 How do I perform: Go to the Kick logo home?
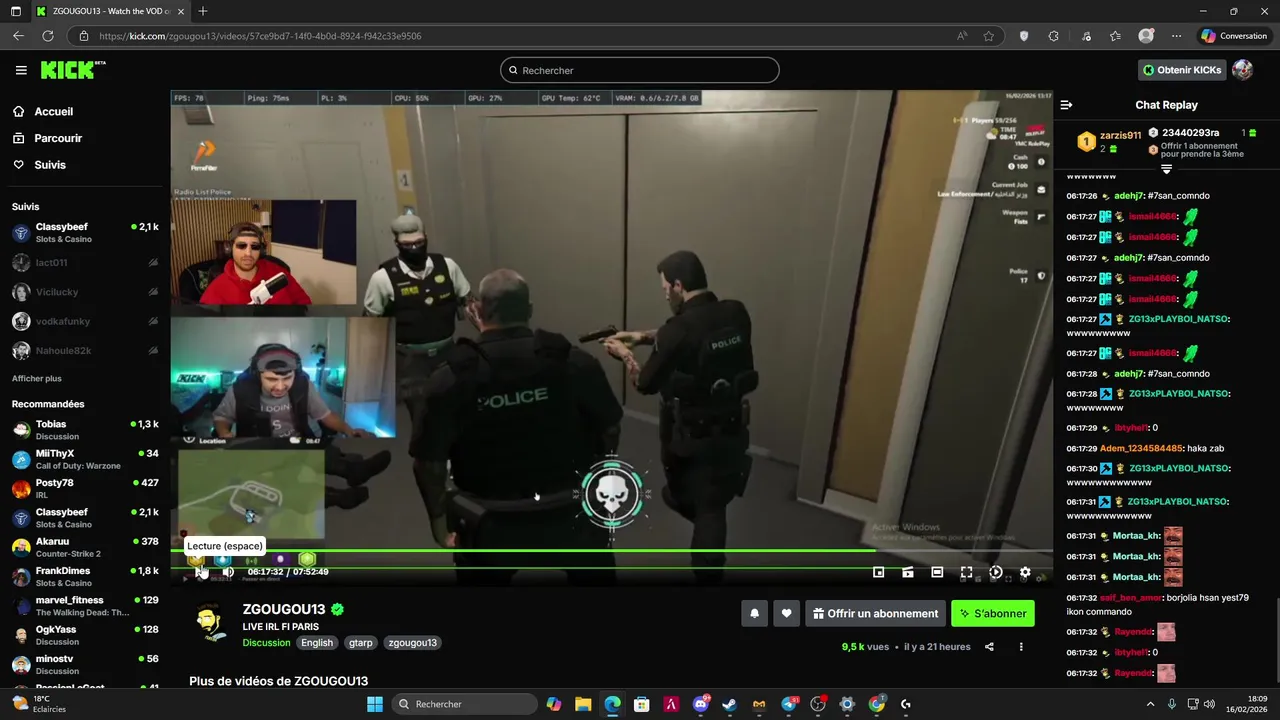point(72,70)
